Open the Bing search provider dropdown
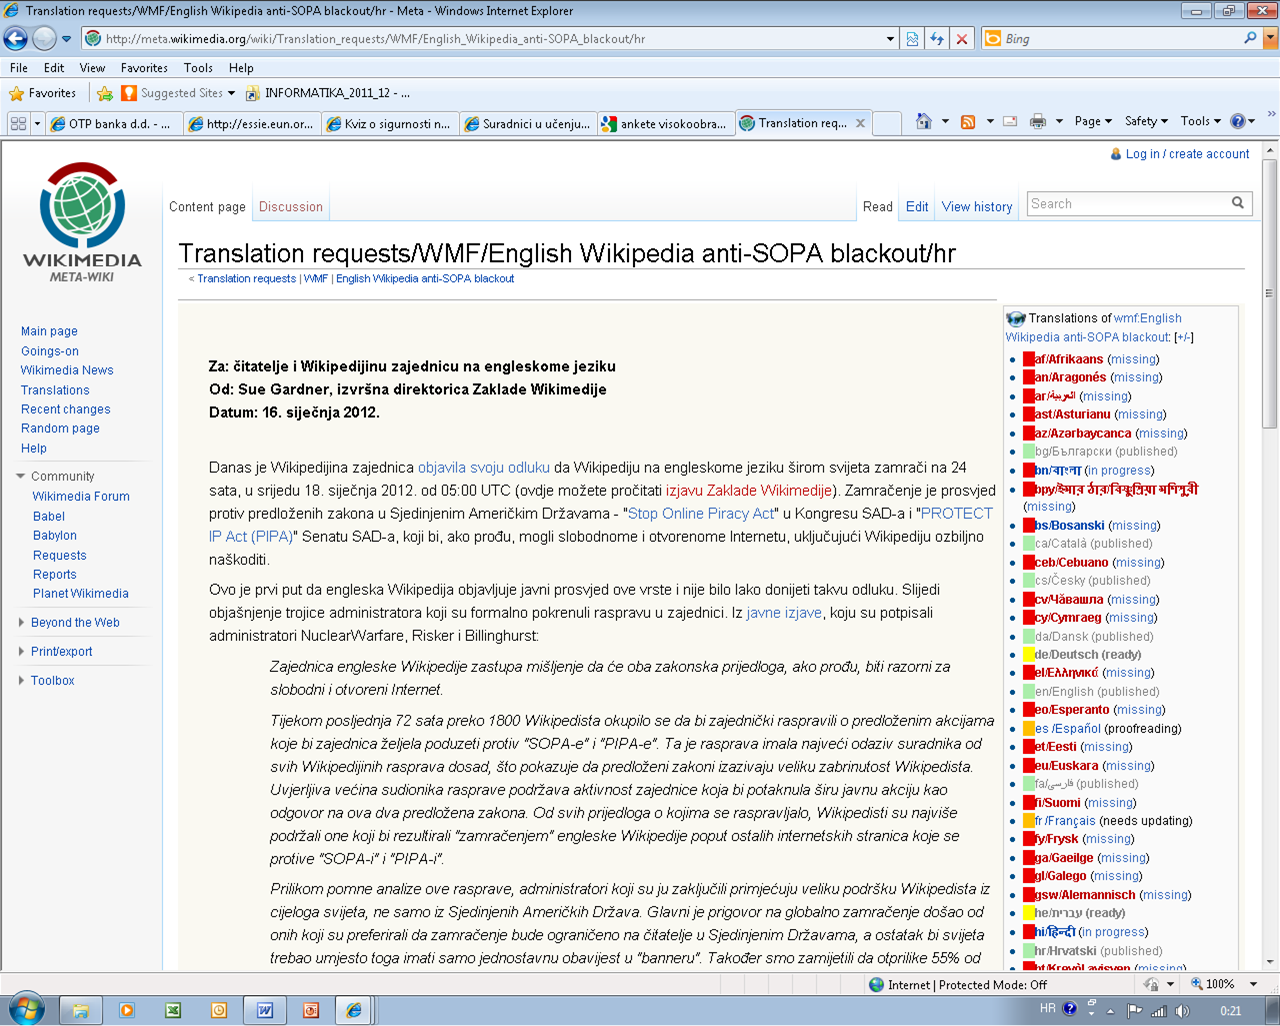The width and height of the screenshot is (1280, 1026). click(x=1270, y=39)
